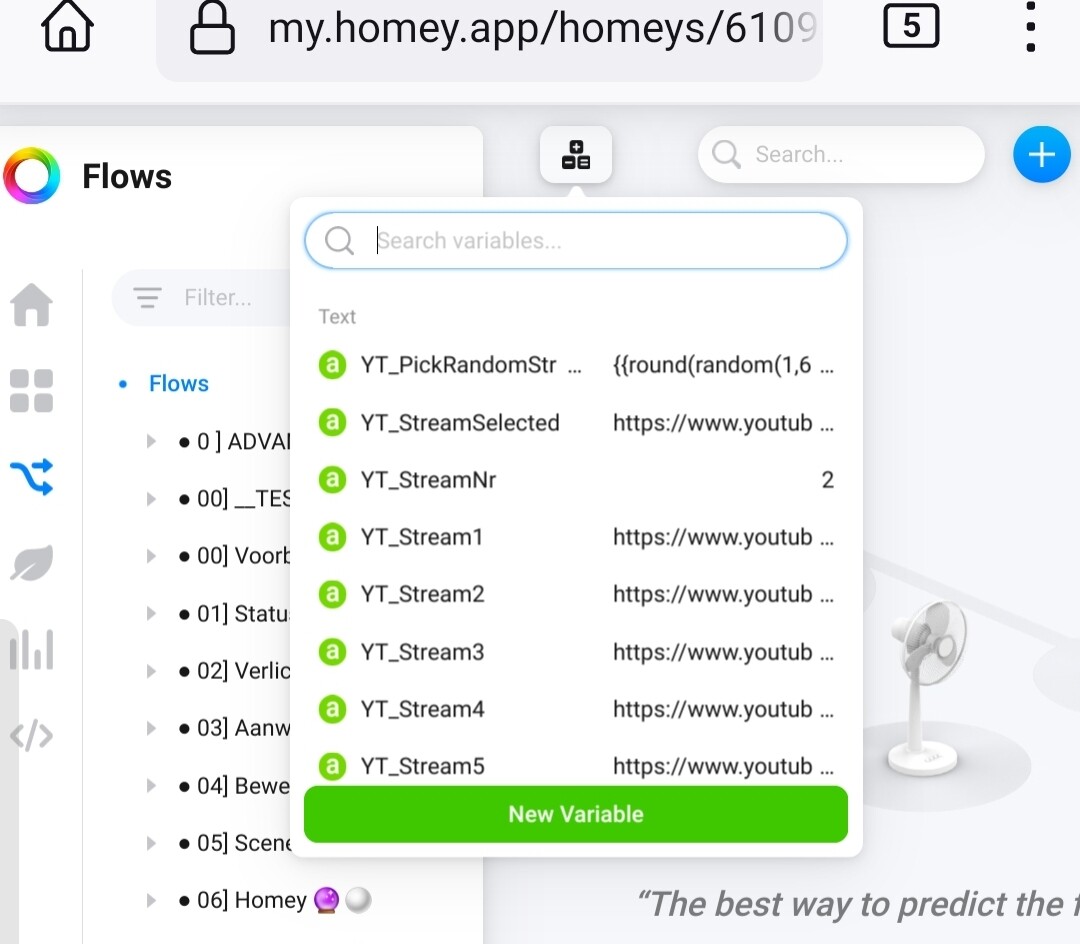Open the browser three-dot menu
The image size is (1080, 944).
pos(1031,28)
